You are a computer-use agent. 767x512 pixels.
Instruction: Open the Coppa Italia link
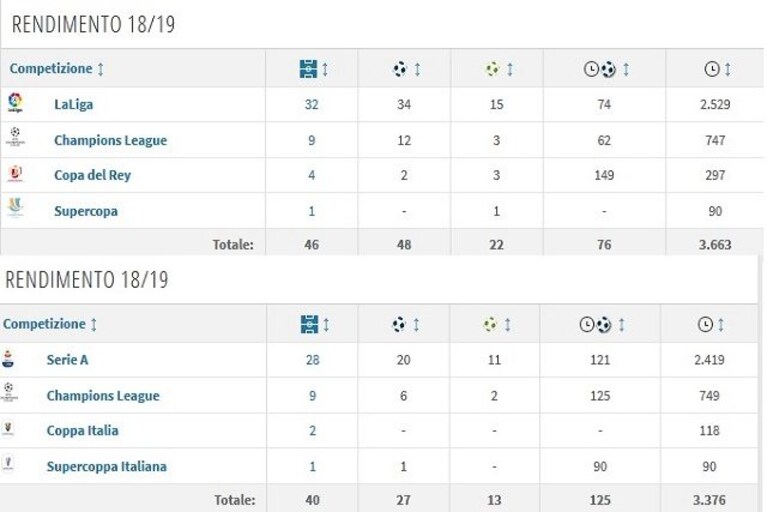[83, 430]
